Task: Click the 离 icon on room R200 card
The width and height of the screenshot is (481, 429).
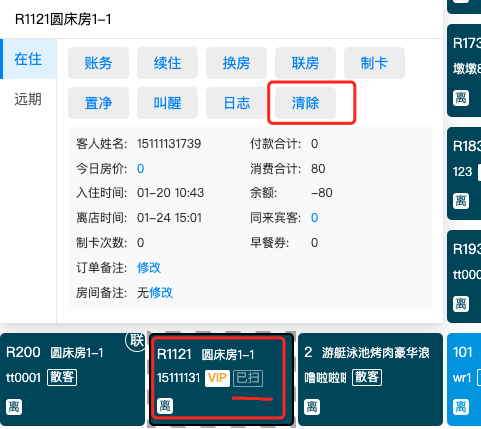Action: (x=14, y=407)
